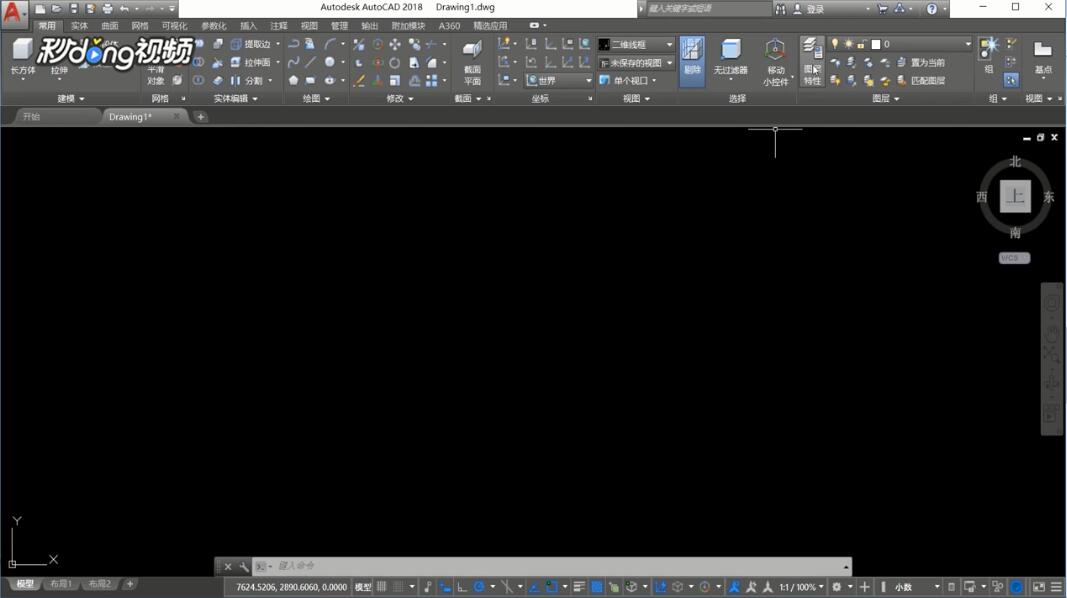1067x598 pixels.
Task: Open the Single Viewport (单个视口) dropdown
Action: (629, 80)
